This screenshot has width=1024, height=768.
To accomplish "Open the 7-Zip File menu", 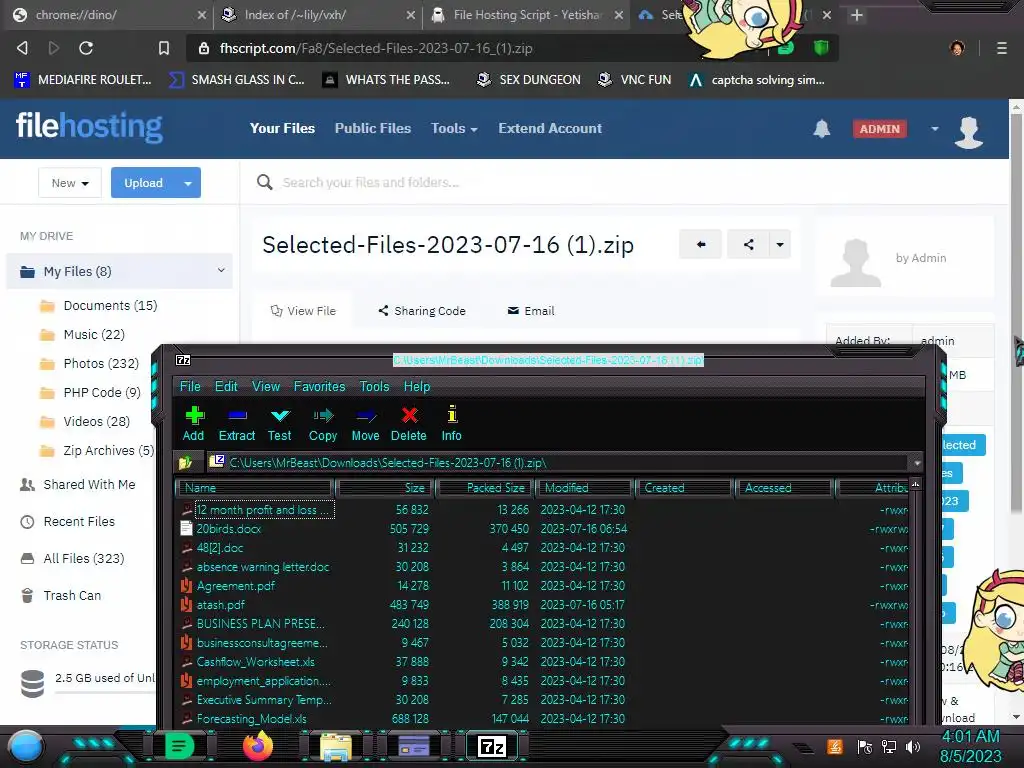I will 190,387.
